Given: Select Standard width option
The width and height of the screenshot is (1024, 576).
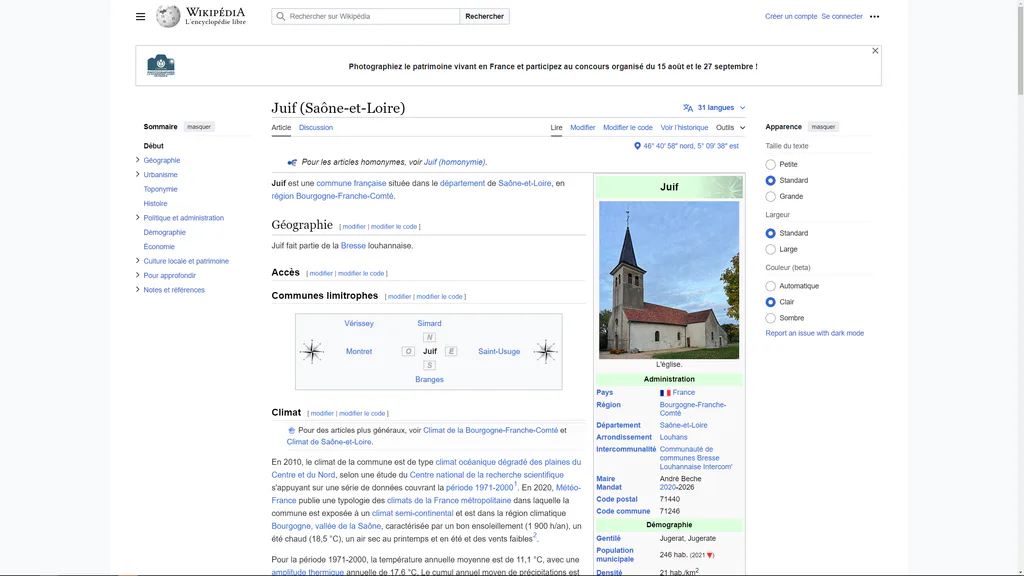Looking at the screenshot, I should coord(771,233).
